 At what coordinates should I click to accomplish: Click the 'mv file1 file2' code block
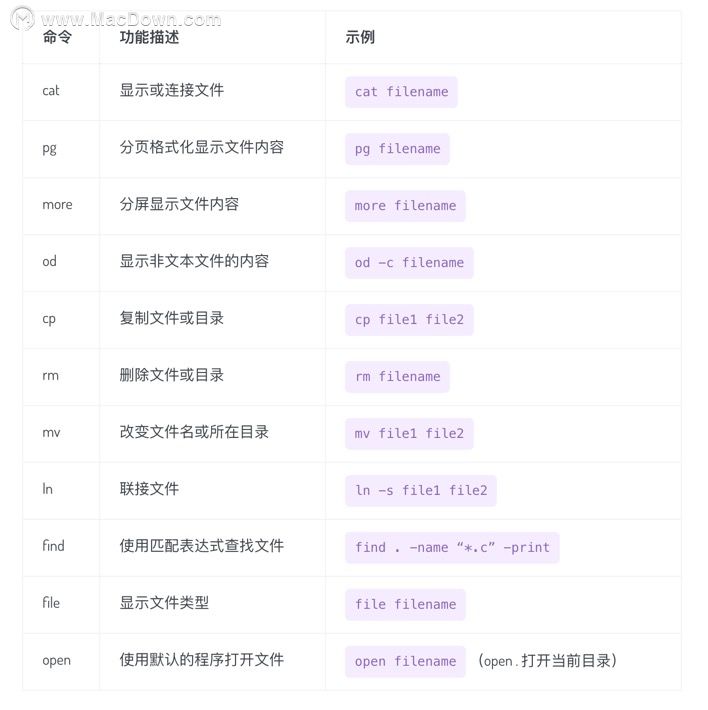click(409, 434)
